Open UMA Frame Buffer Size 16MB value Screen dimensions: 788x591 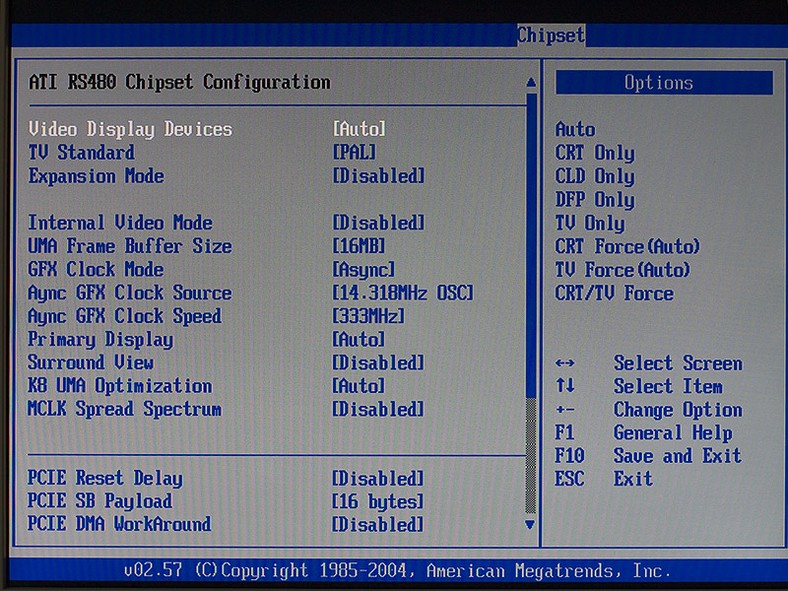[359, 246]
